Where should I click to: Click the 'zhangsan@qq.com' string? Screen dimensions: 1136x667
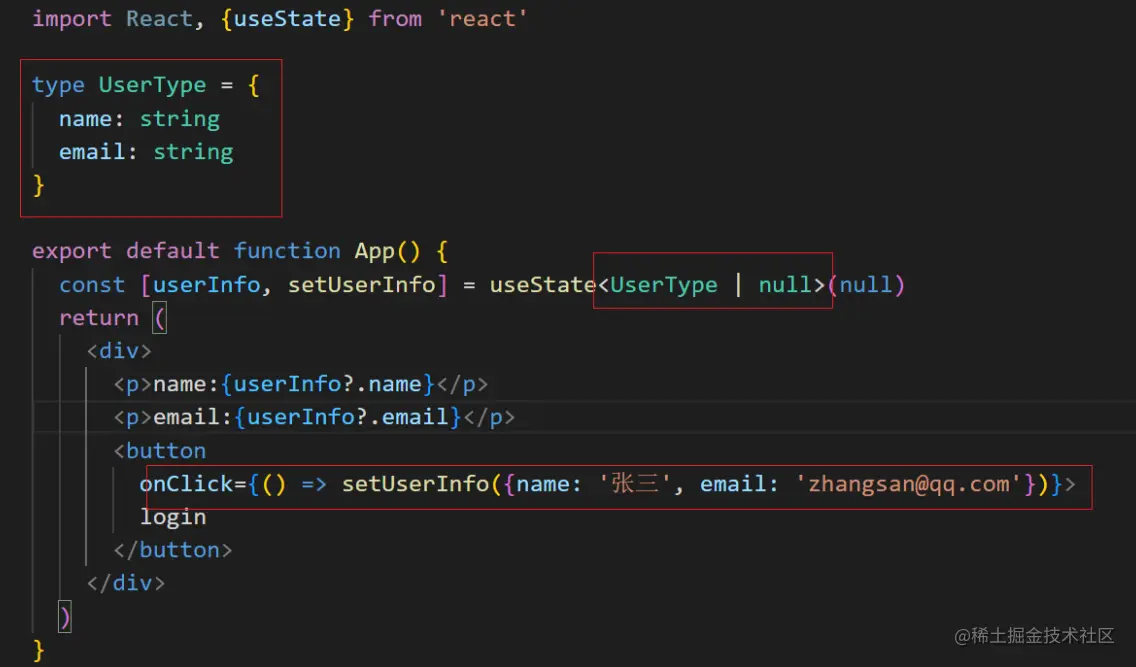click(x=909, y=483)
